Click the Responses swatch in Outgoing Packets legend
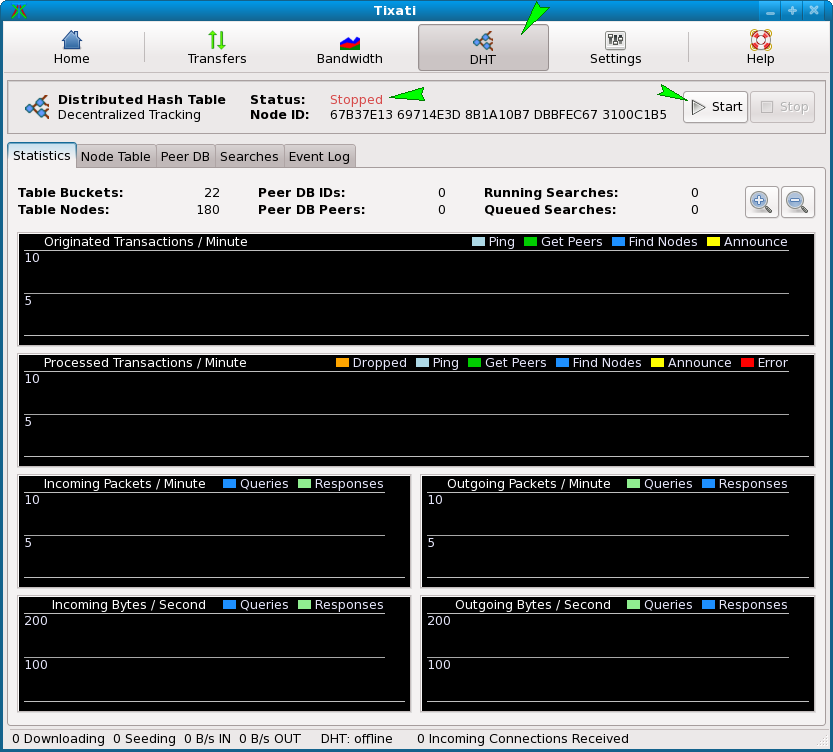The width and height of the screenshot is (833, 752). (x=708, y=484)
